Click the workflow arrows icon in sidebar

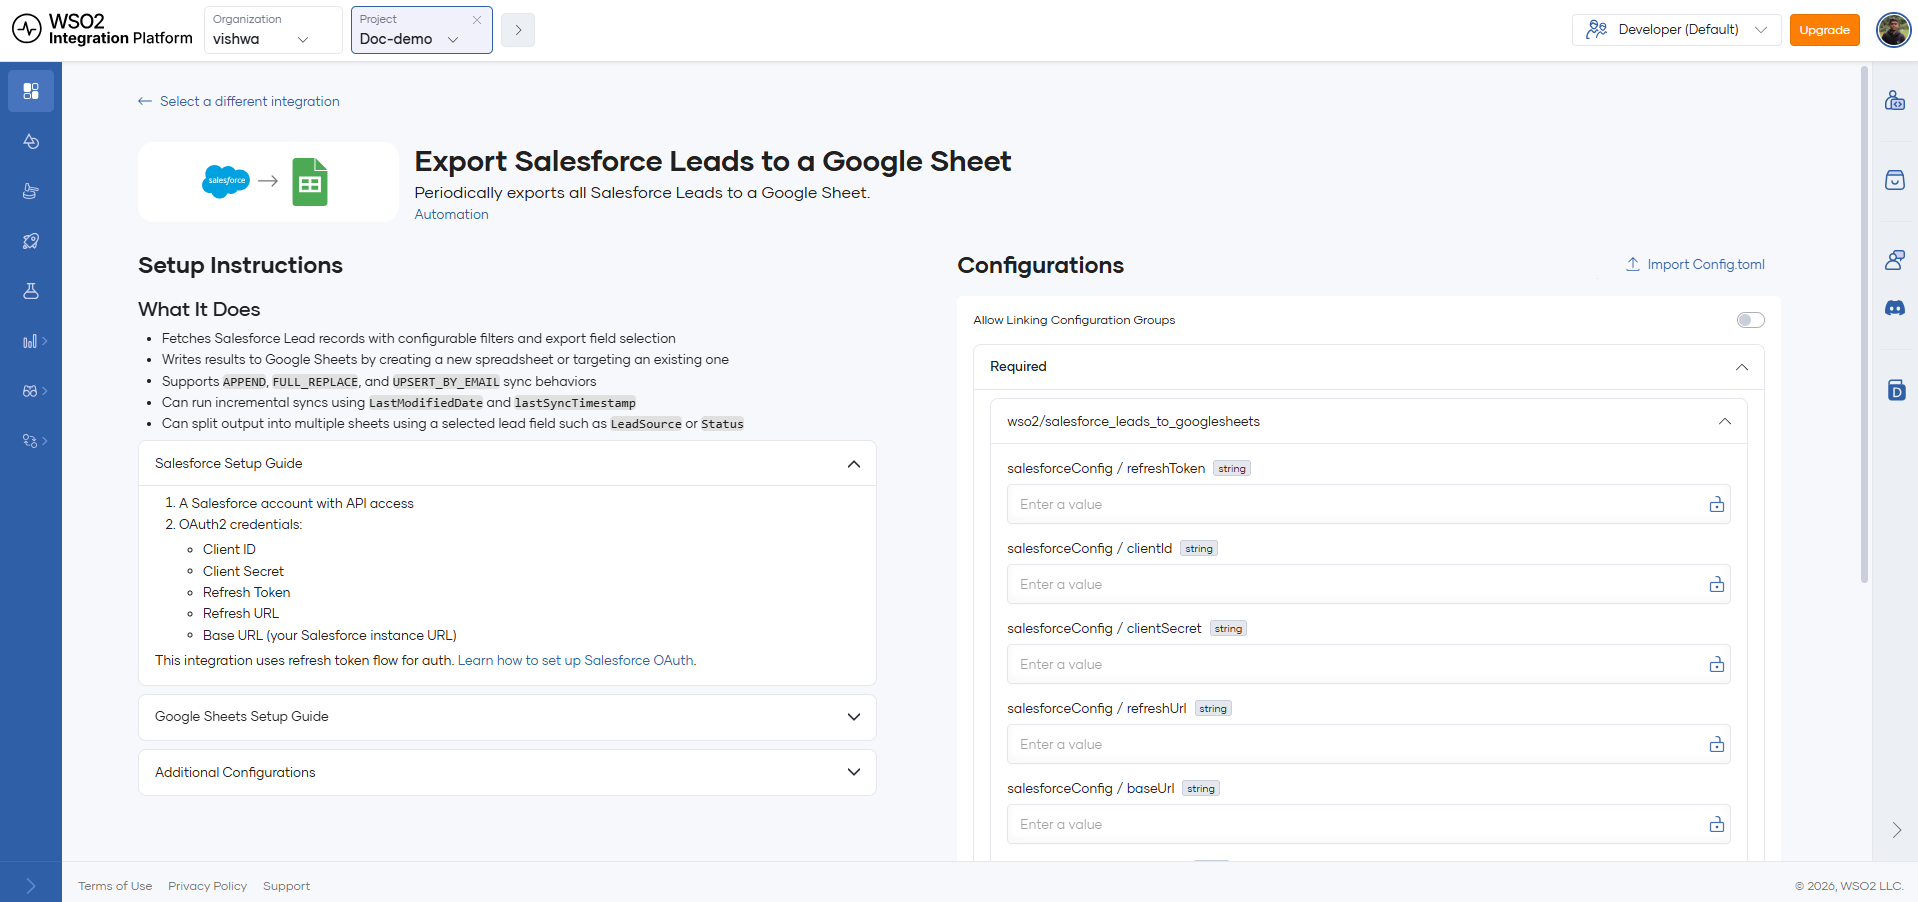pos(31,441)
